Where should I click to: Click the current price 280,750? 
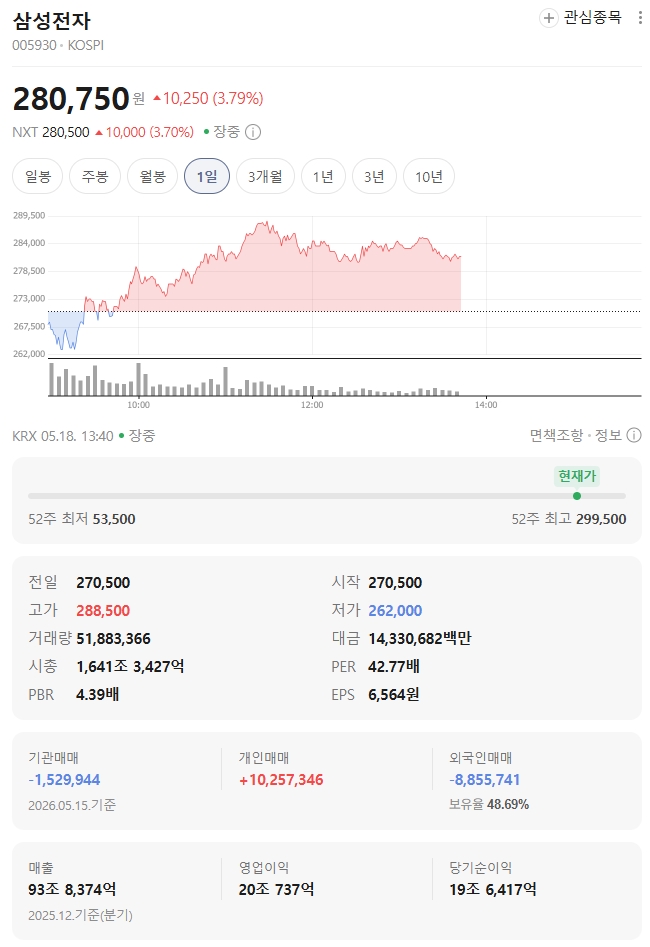click(71, 98)
